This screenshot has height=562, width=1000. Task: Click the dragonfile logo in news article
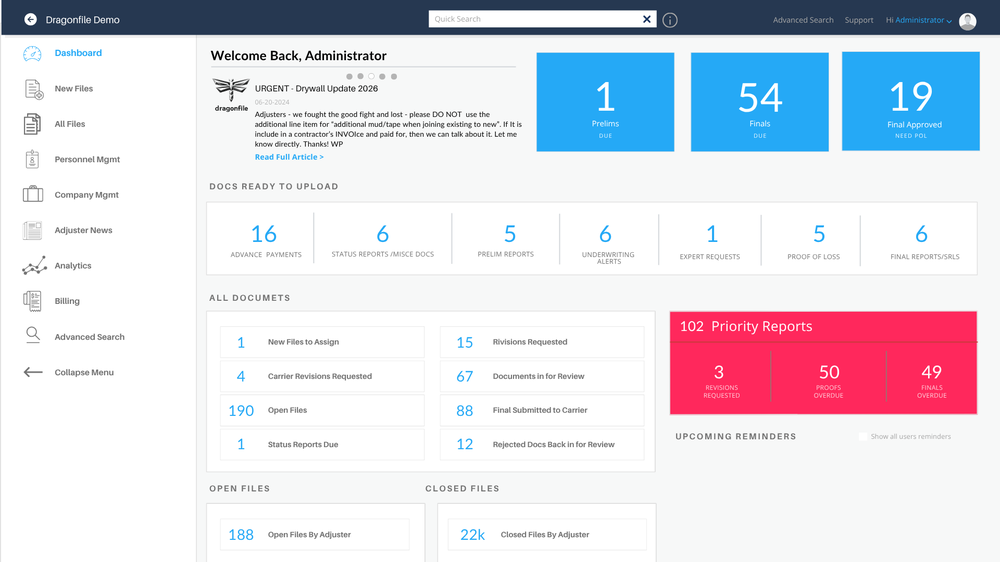(231, 95)
